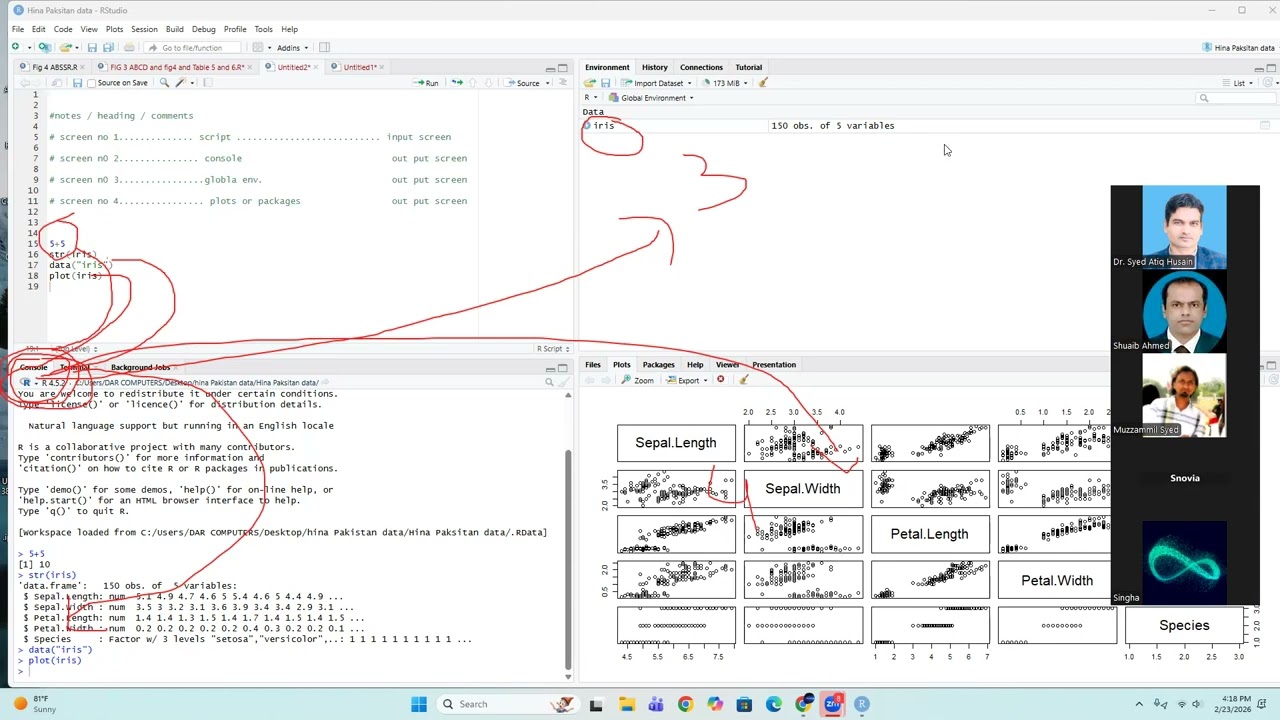Viewport: 1280px width, 720px height.
Task: Click the Run button
Action: click(x=426, y=83)
